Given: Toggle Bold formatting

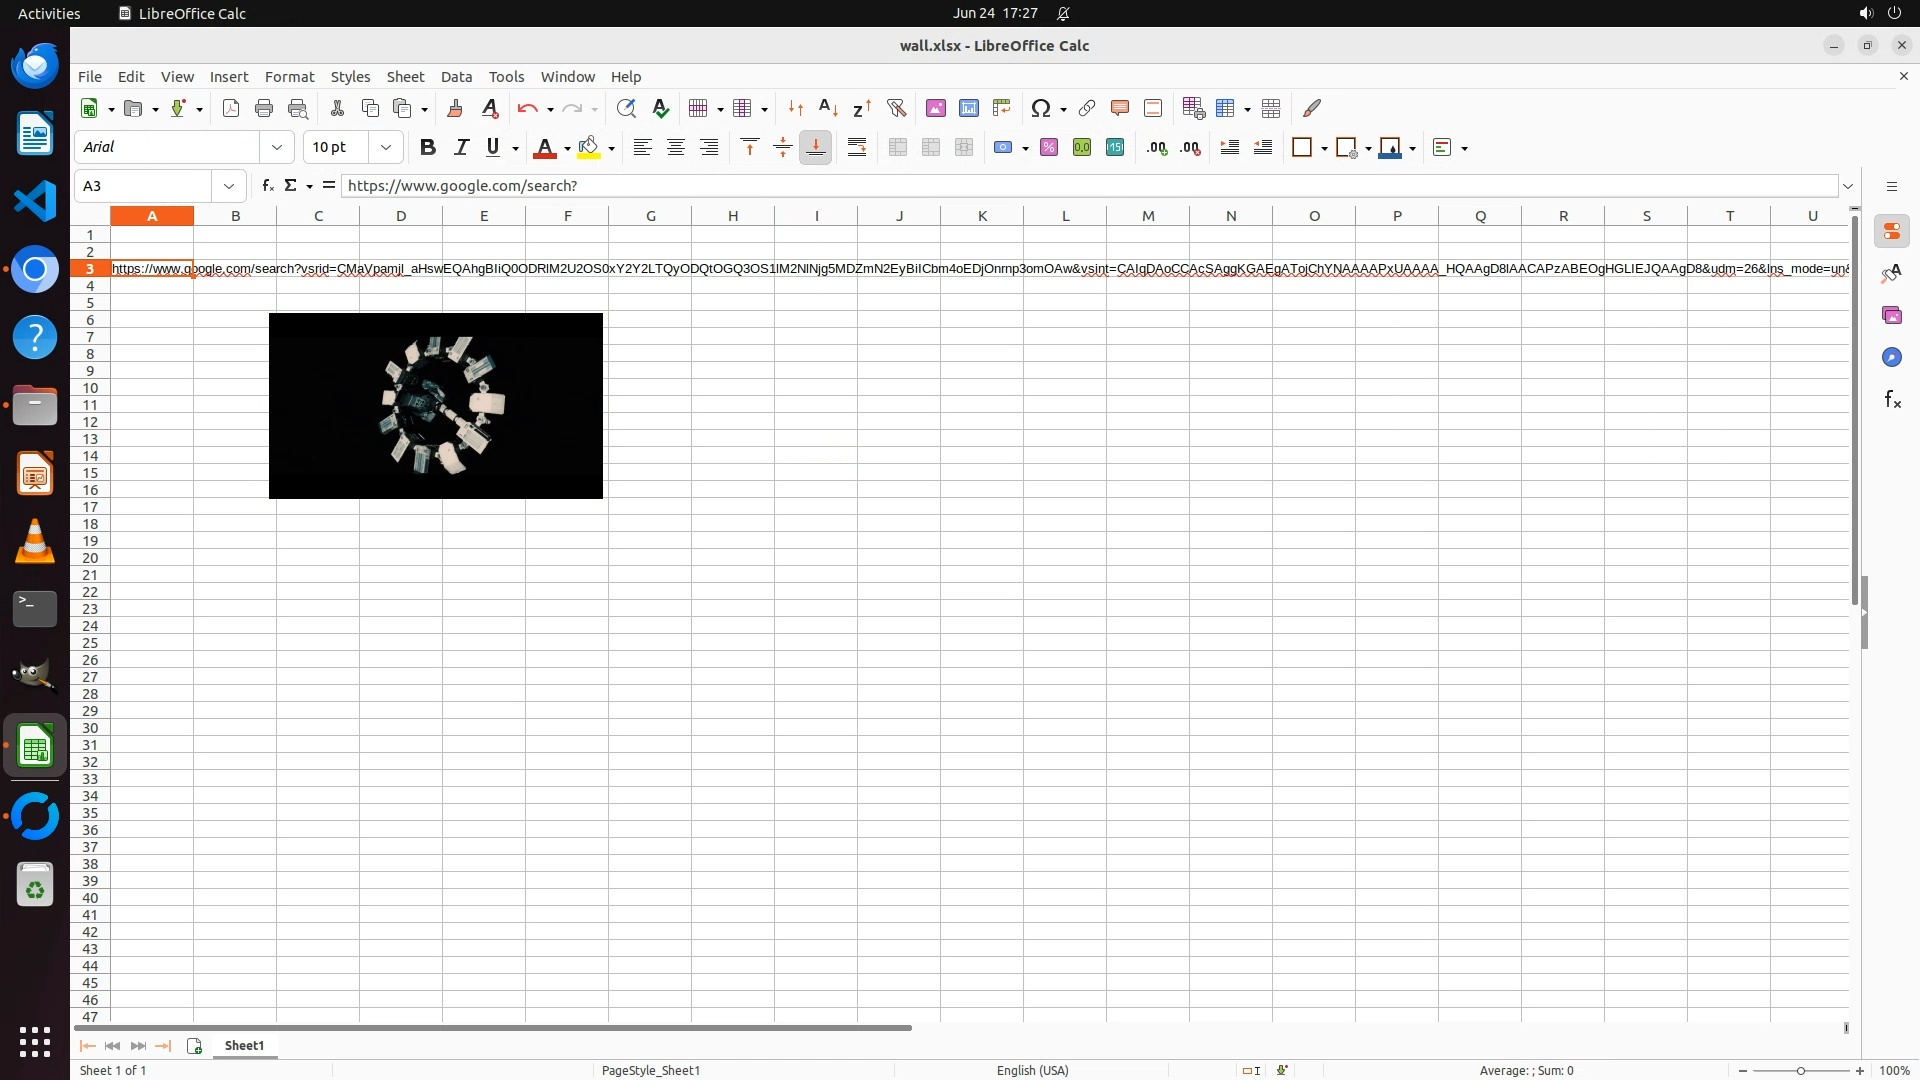Looking at the screenshot, I should 428,147.
